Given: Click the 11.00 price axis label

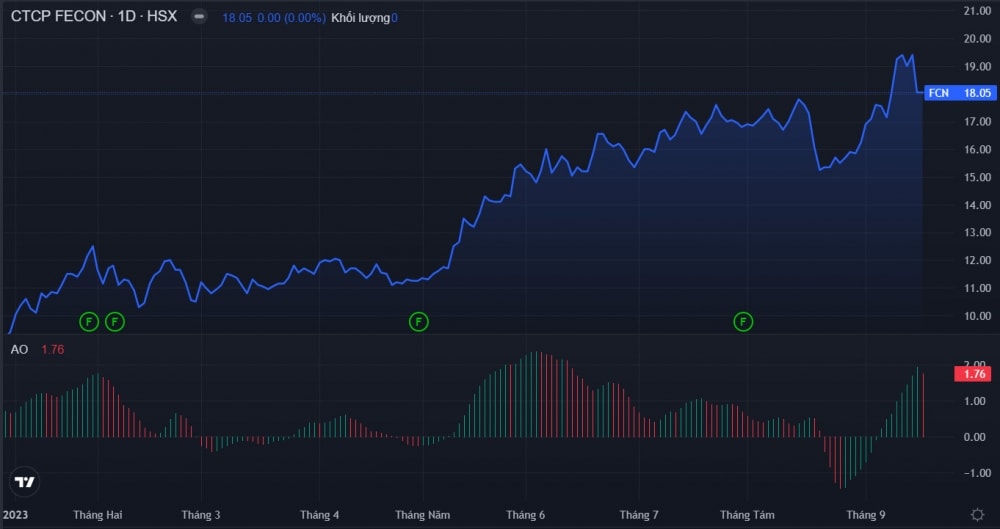Looking at the screenshot, I should pos(978,288).
